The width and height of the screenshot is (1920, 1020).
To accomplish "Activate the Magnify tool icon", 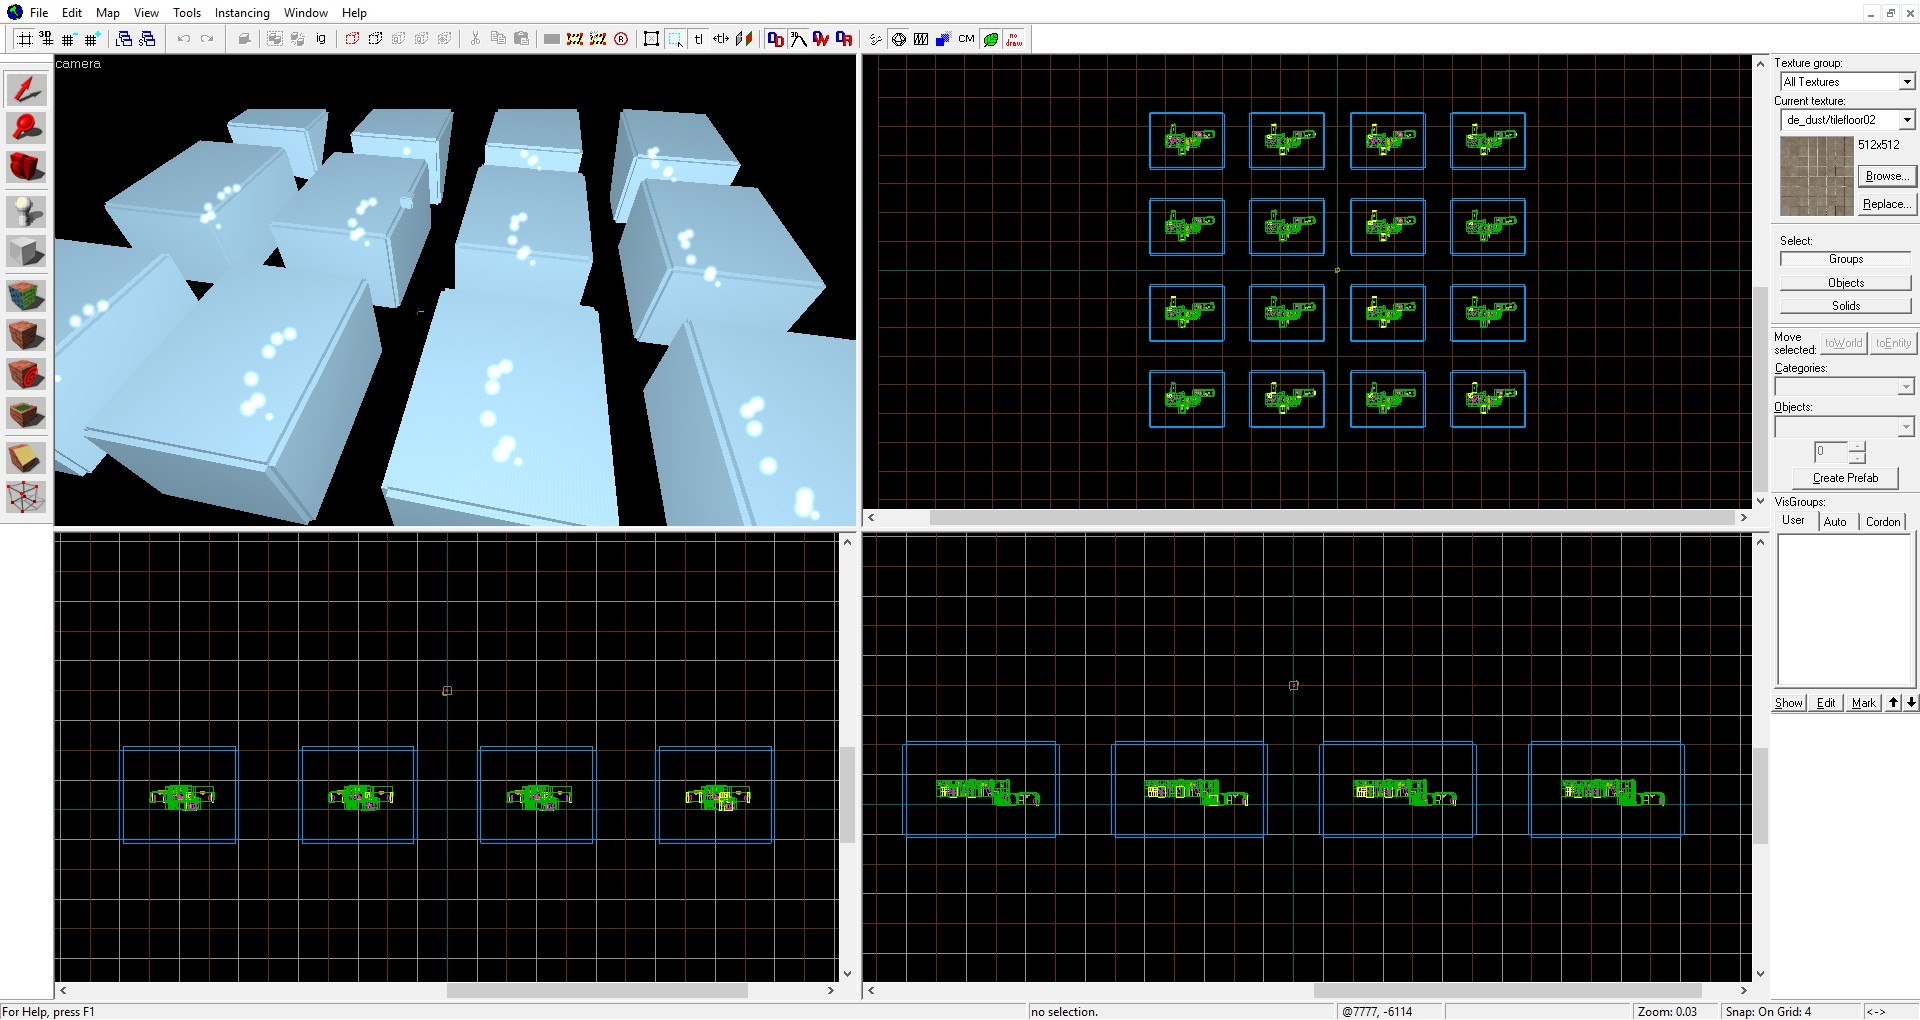I will pos(26,128).
